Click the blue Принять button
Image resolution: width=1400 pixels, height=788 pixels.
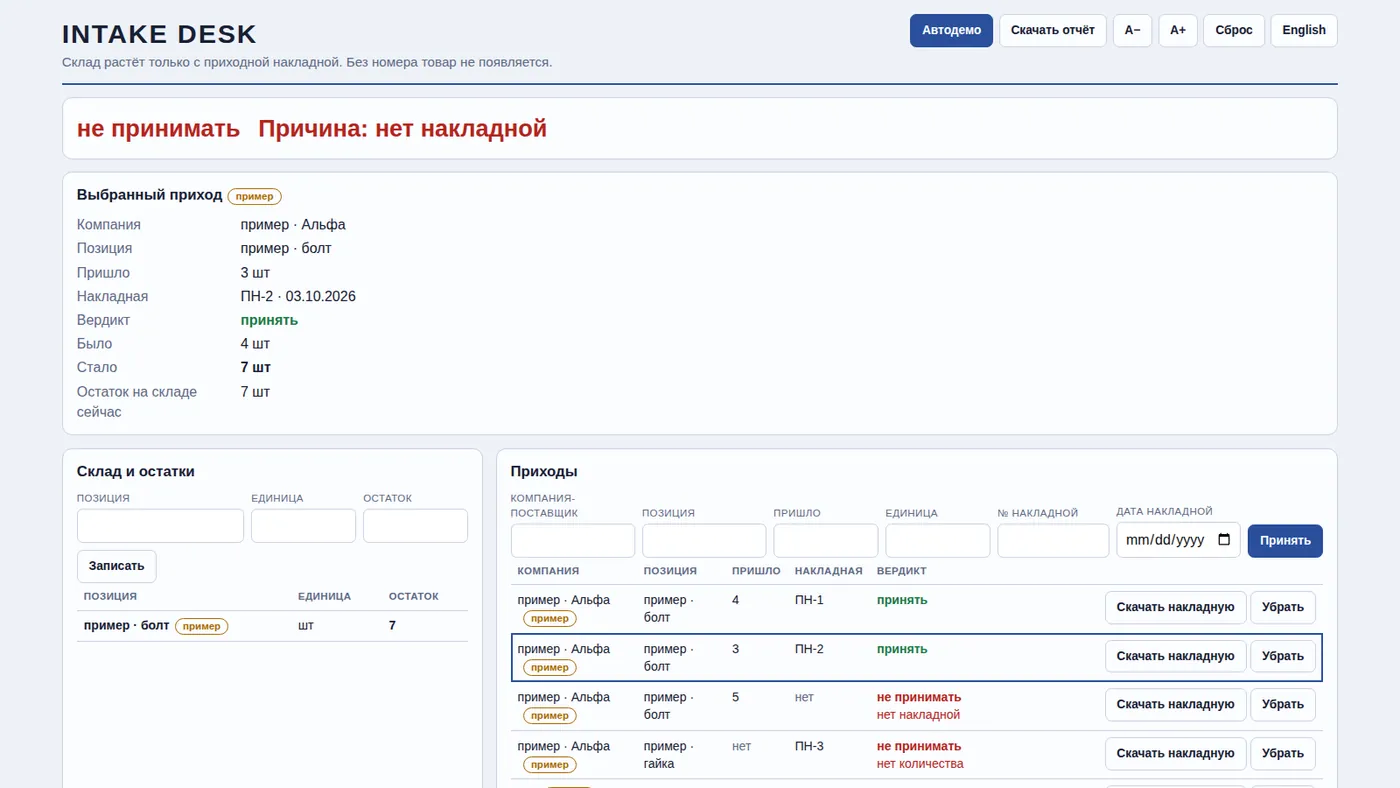click(x=1285, y=541)
